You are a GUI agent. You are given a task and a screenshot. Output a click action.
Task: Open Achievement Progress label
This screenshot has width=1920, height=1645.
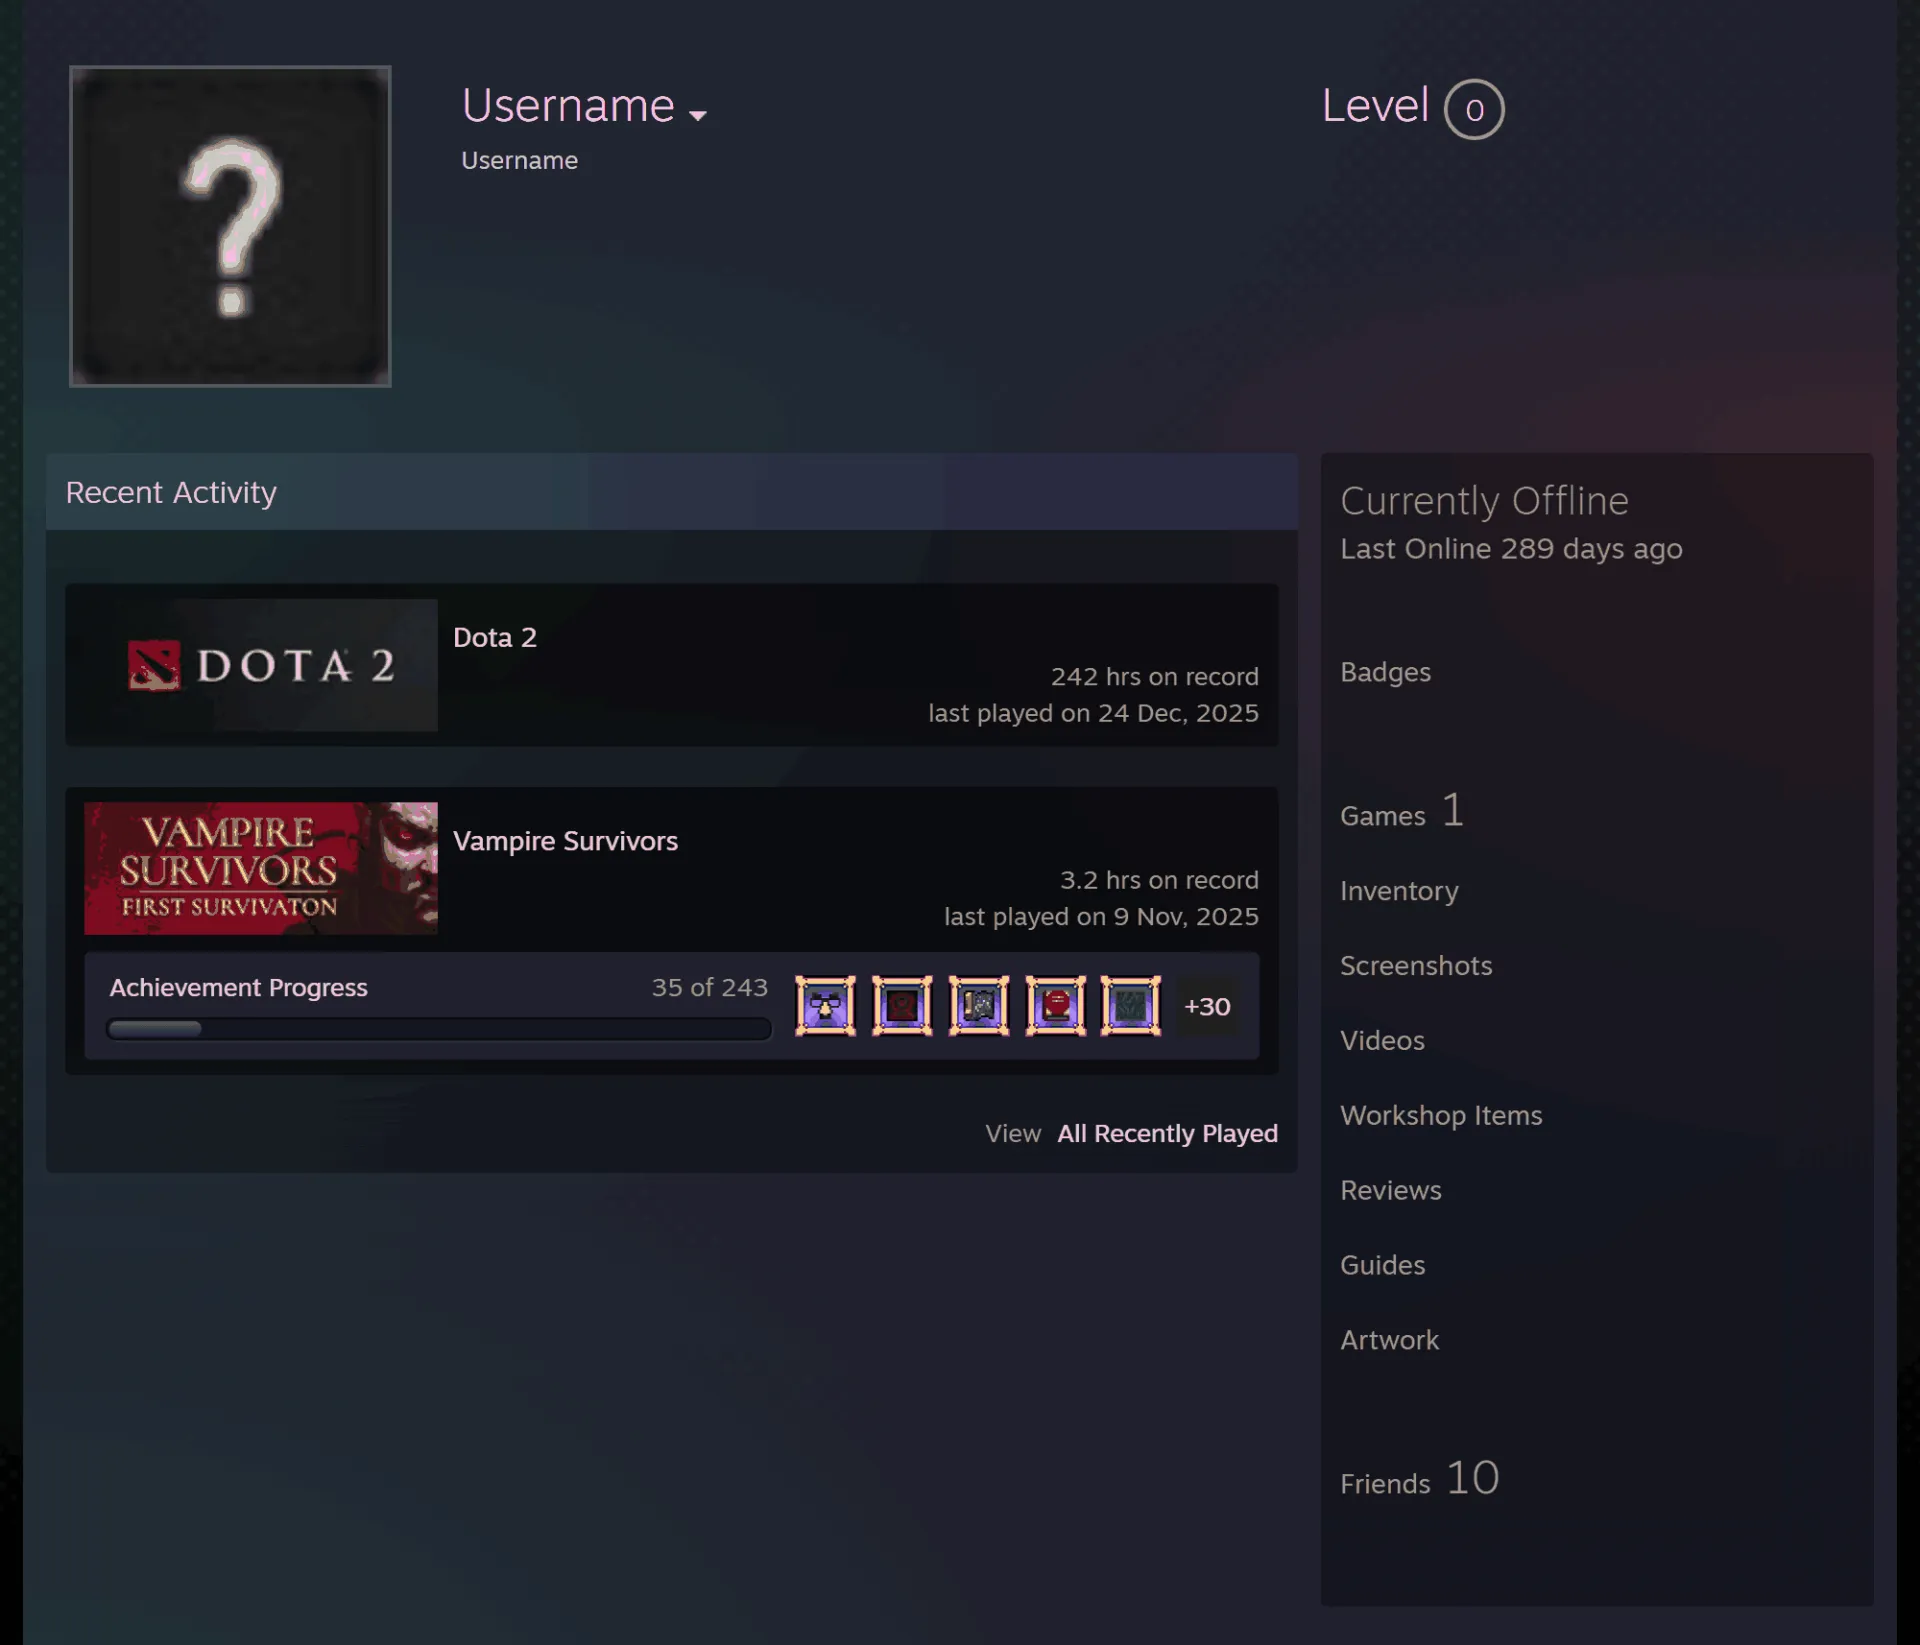click(x=238, y=988)
